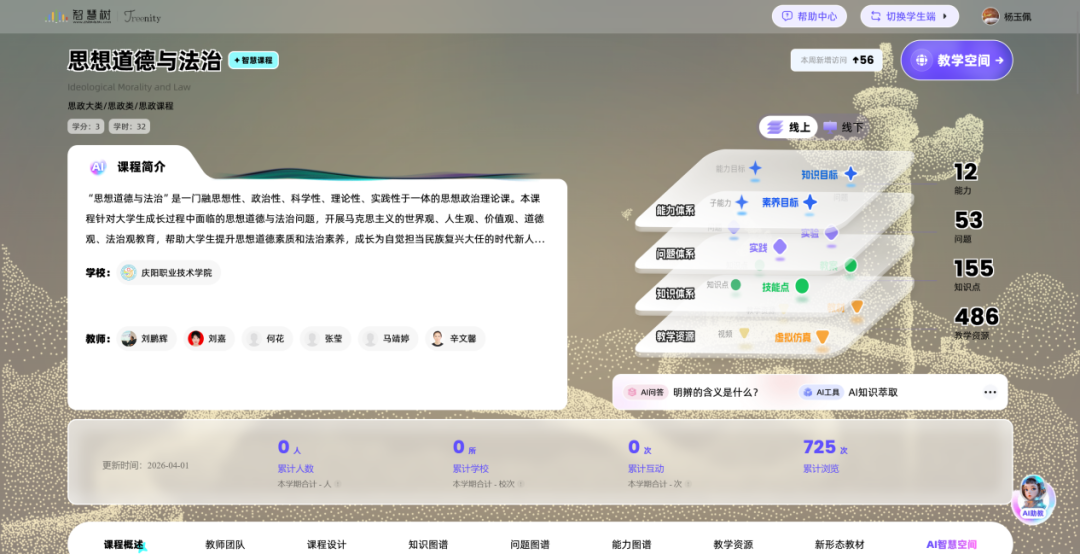The image size is (1080, 554).
Task: Switch to the 新形态教材 tab
Action: 839,544
